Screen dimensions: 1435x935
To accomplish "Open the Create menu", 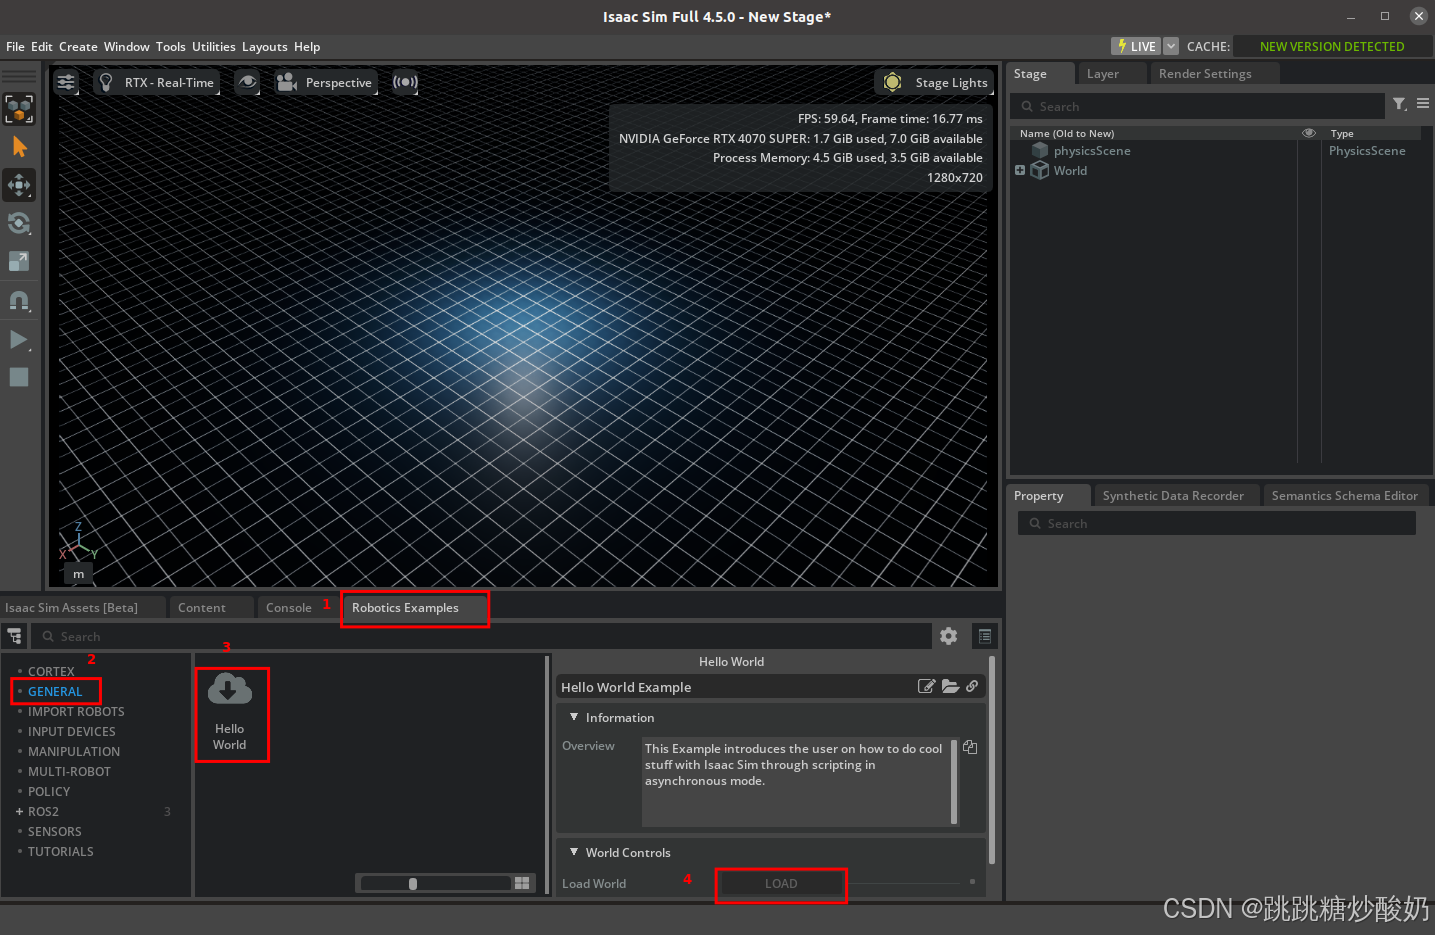I will [x=78, y=47].
